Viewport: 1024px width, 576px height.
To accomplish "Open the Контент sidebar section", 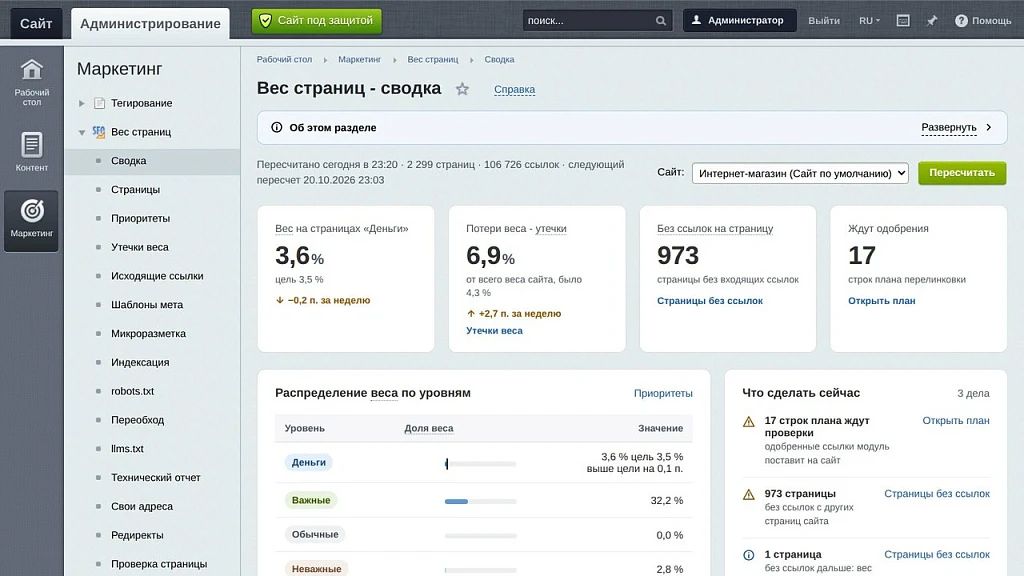I will [x=31, y=152].
